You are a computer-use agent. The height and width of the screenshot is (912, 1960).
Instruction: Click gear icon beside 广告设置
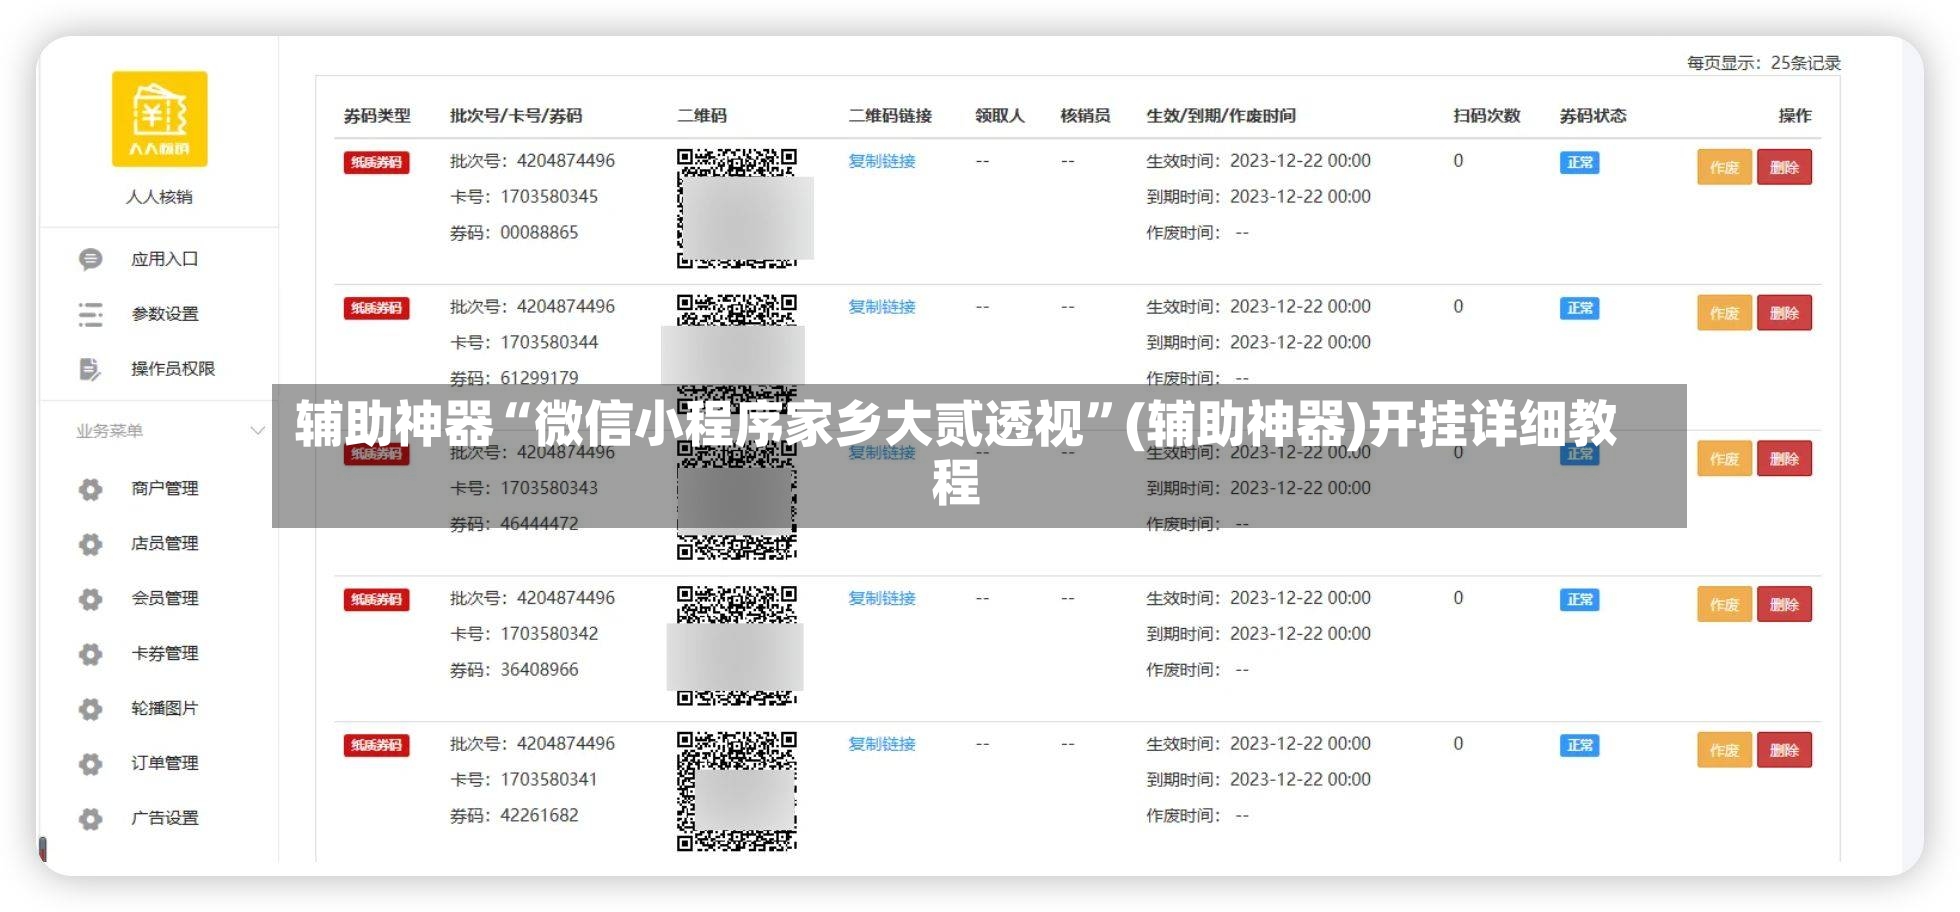pos(90,819)
